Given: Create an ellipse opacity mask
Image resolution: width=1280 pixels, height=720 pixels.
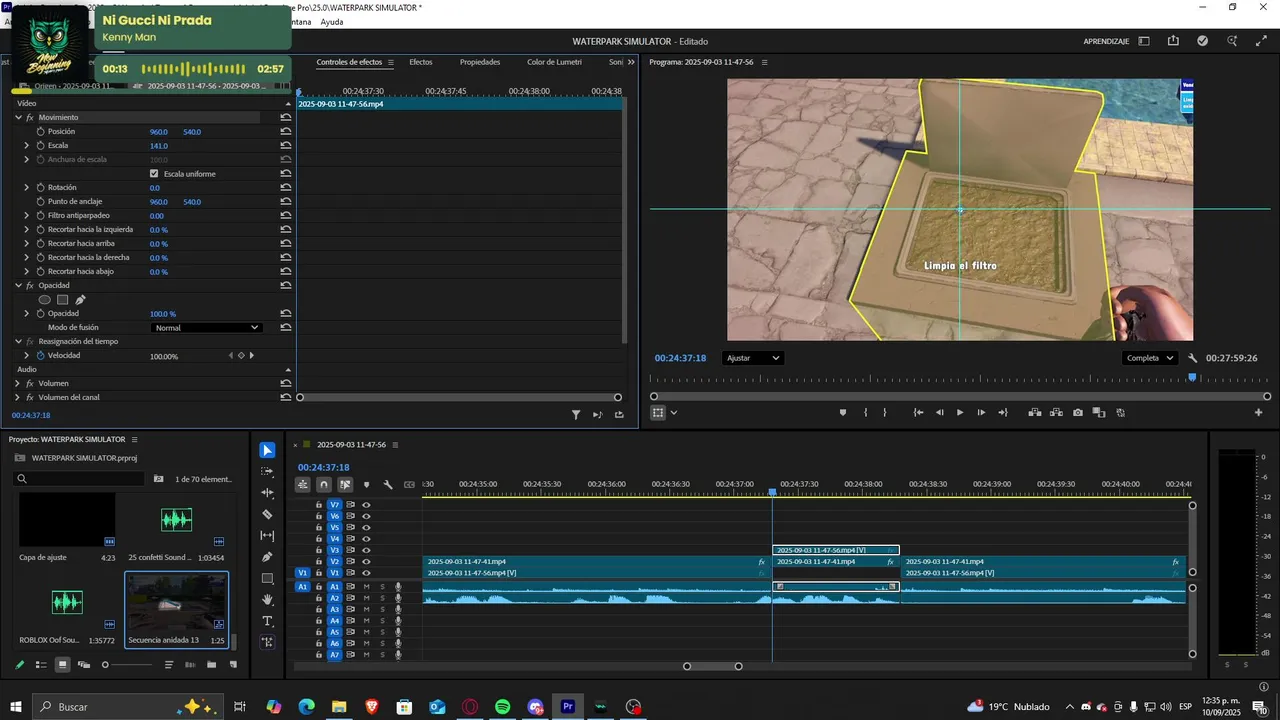Looking at the screenshot, I should (44, 300).
